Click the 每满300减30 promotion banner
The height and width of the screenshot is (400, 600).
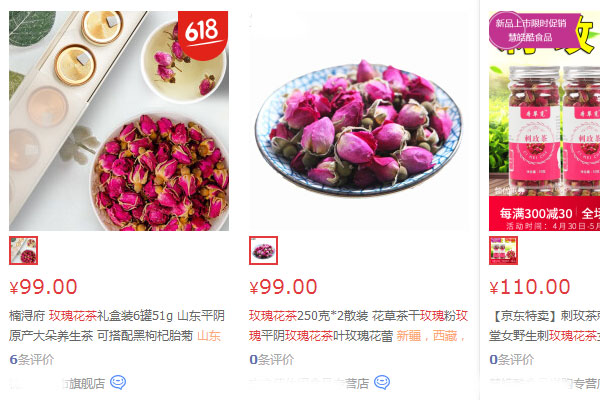coord(545,214)
